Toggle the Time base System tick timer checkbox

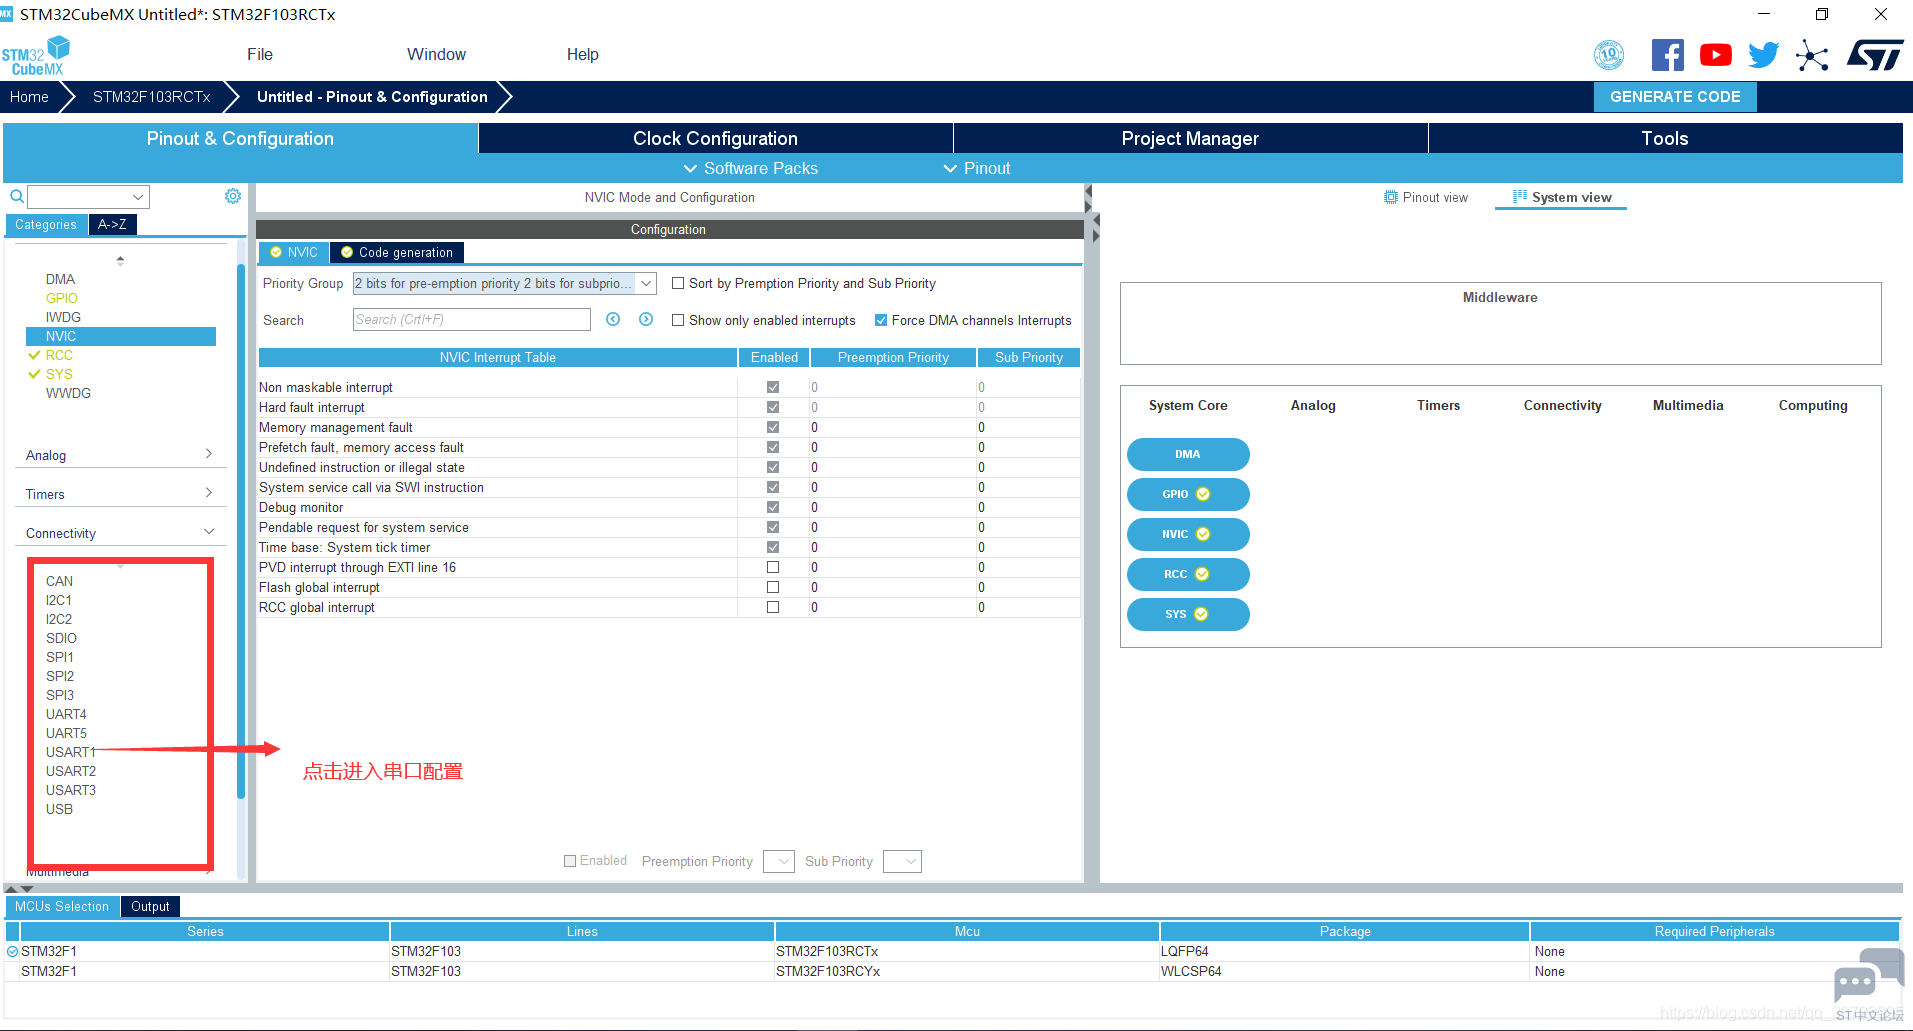coord(773,547)
